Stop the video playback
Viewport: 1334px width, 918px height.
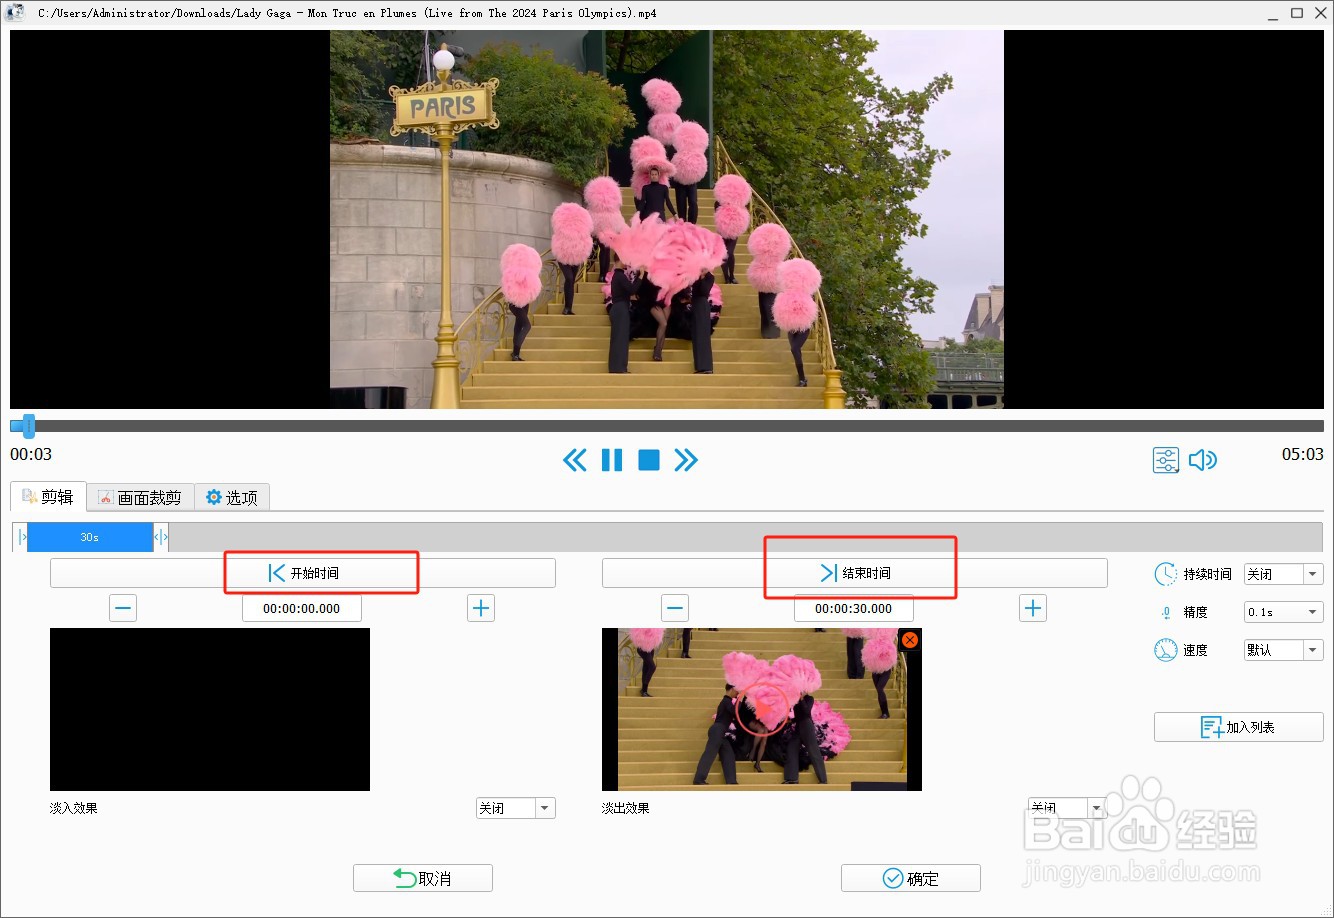click(649, 460)
